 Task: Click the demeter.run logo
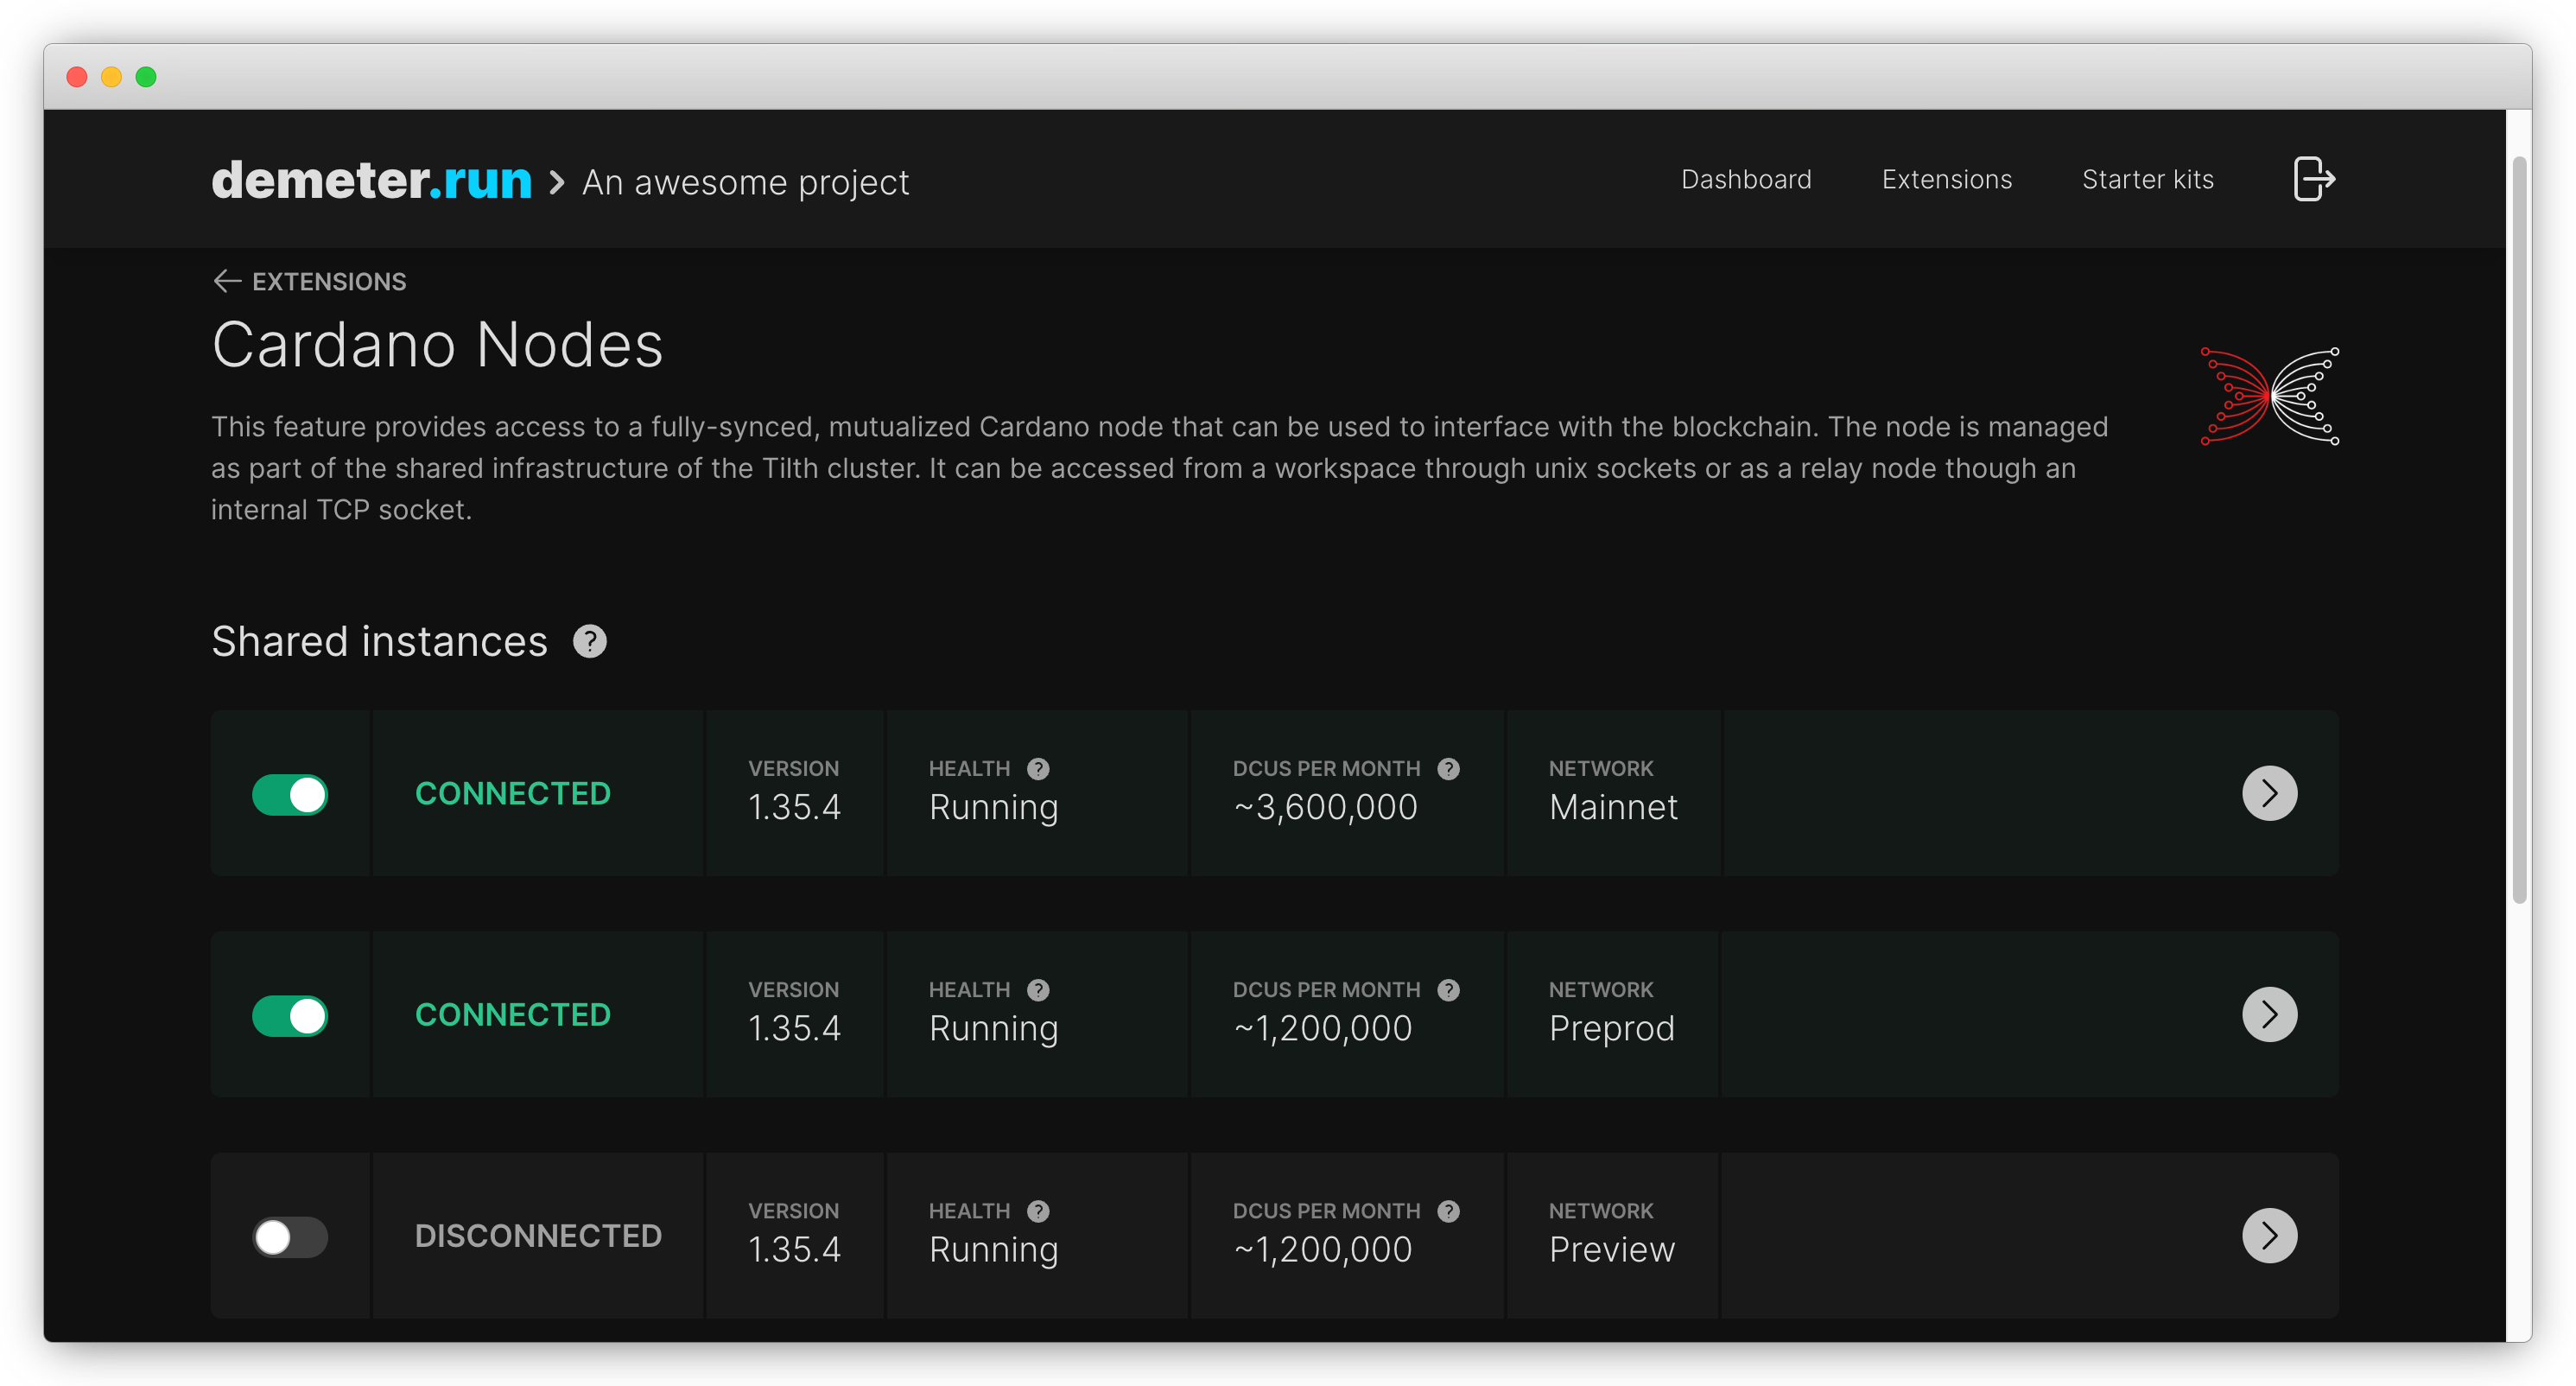click(x=372, y=180)
